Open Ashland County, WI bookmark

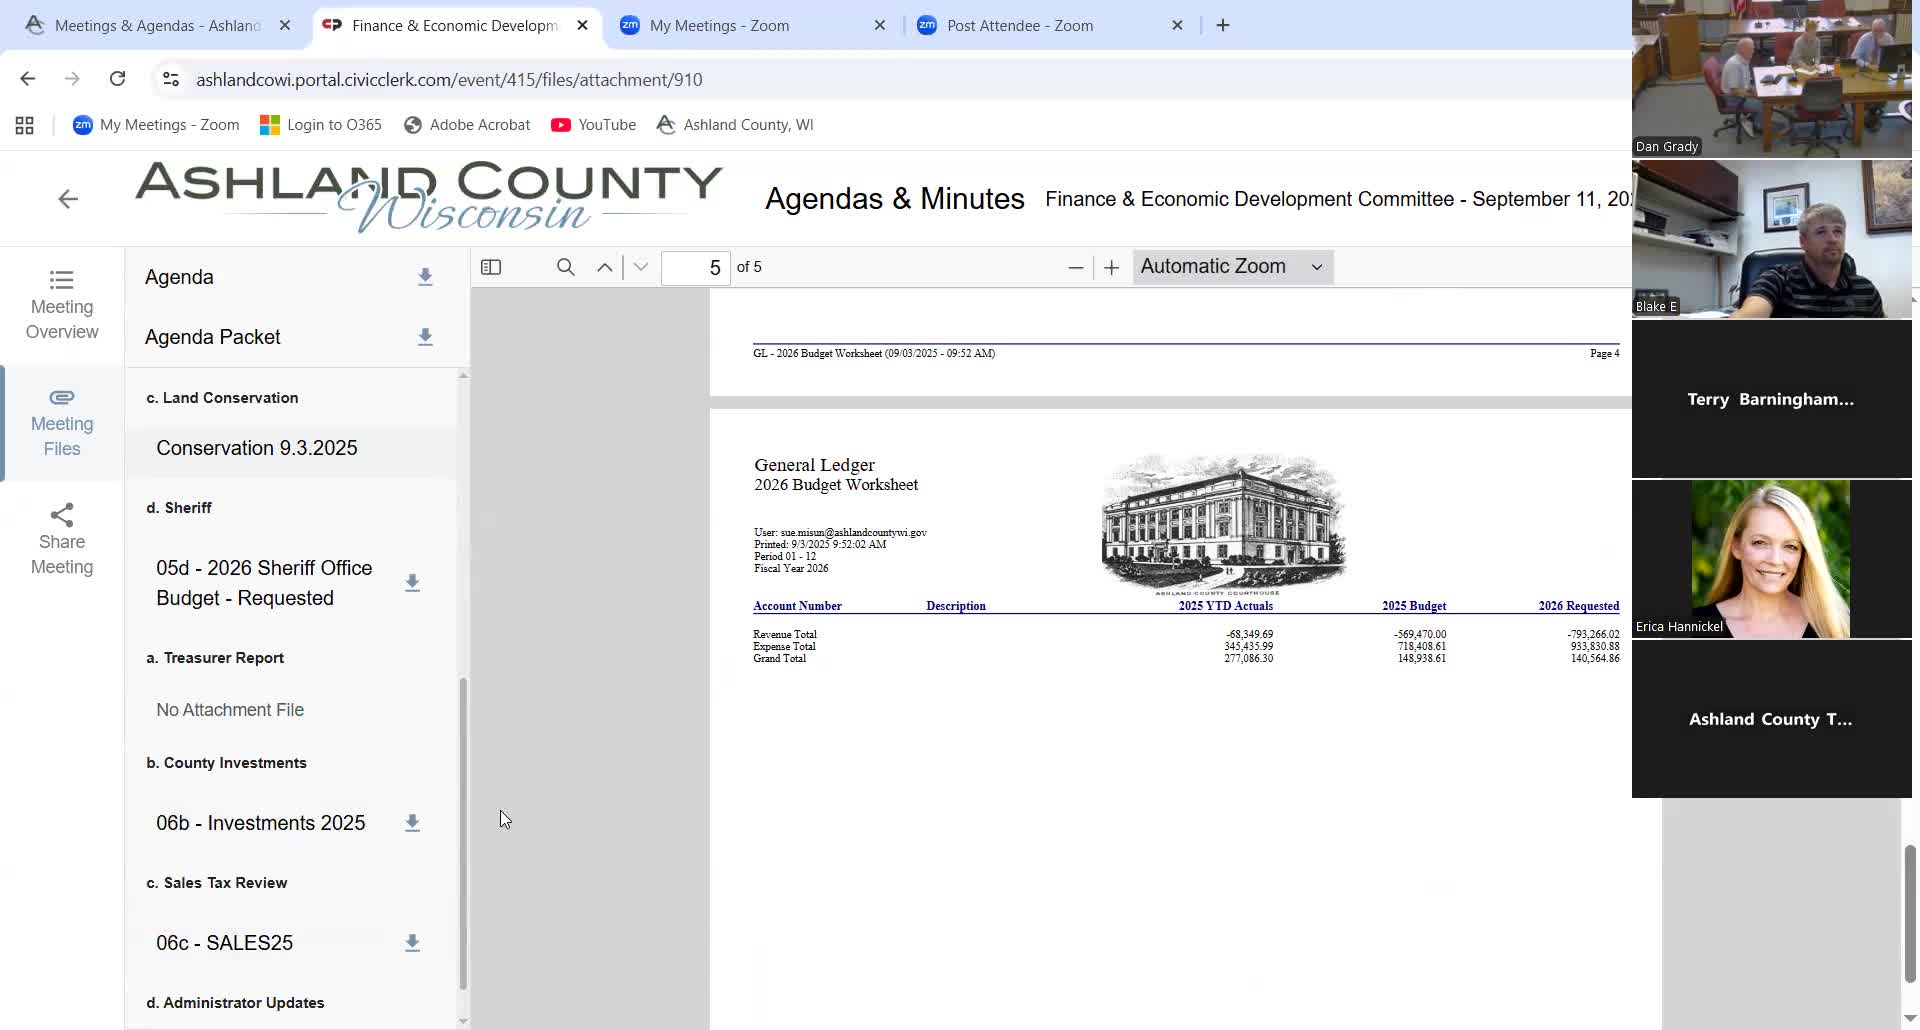click(x=735, y=125)
